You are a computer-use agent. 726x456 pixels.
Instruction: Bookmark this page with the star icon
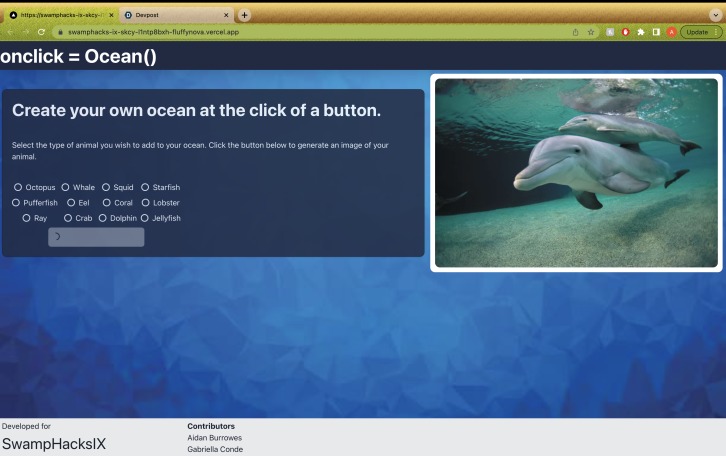[x=591, y=32]
